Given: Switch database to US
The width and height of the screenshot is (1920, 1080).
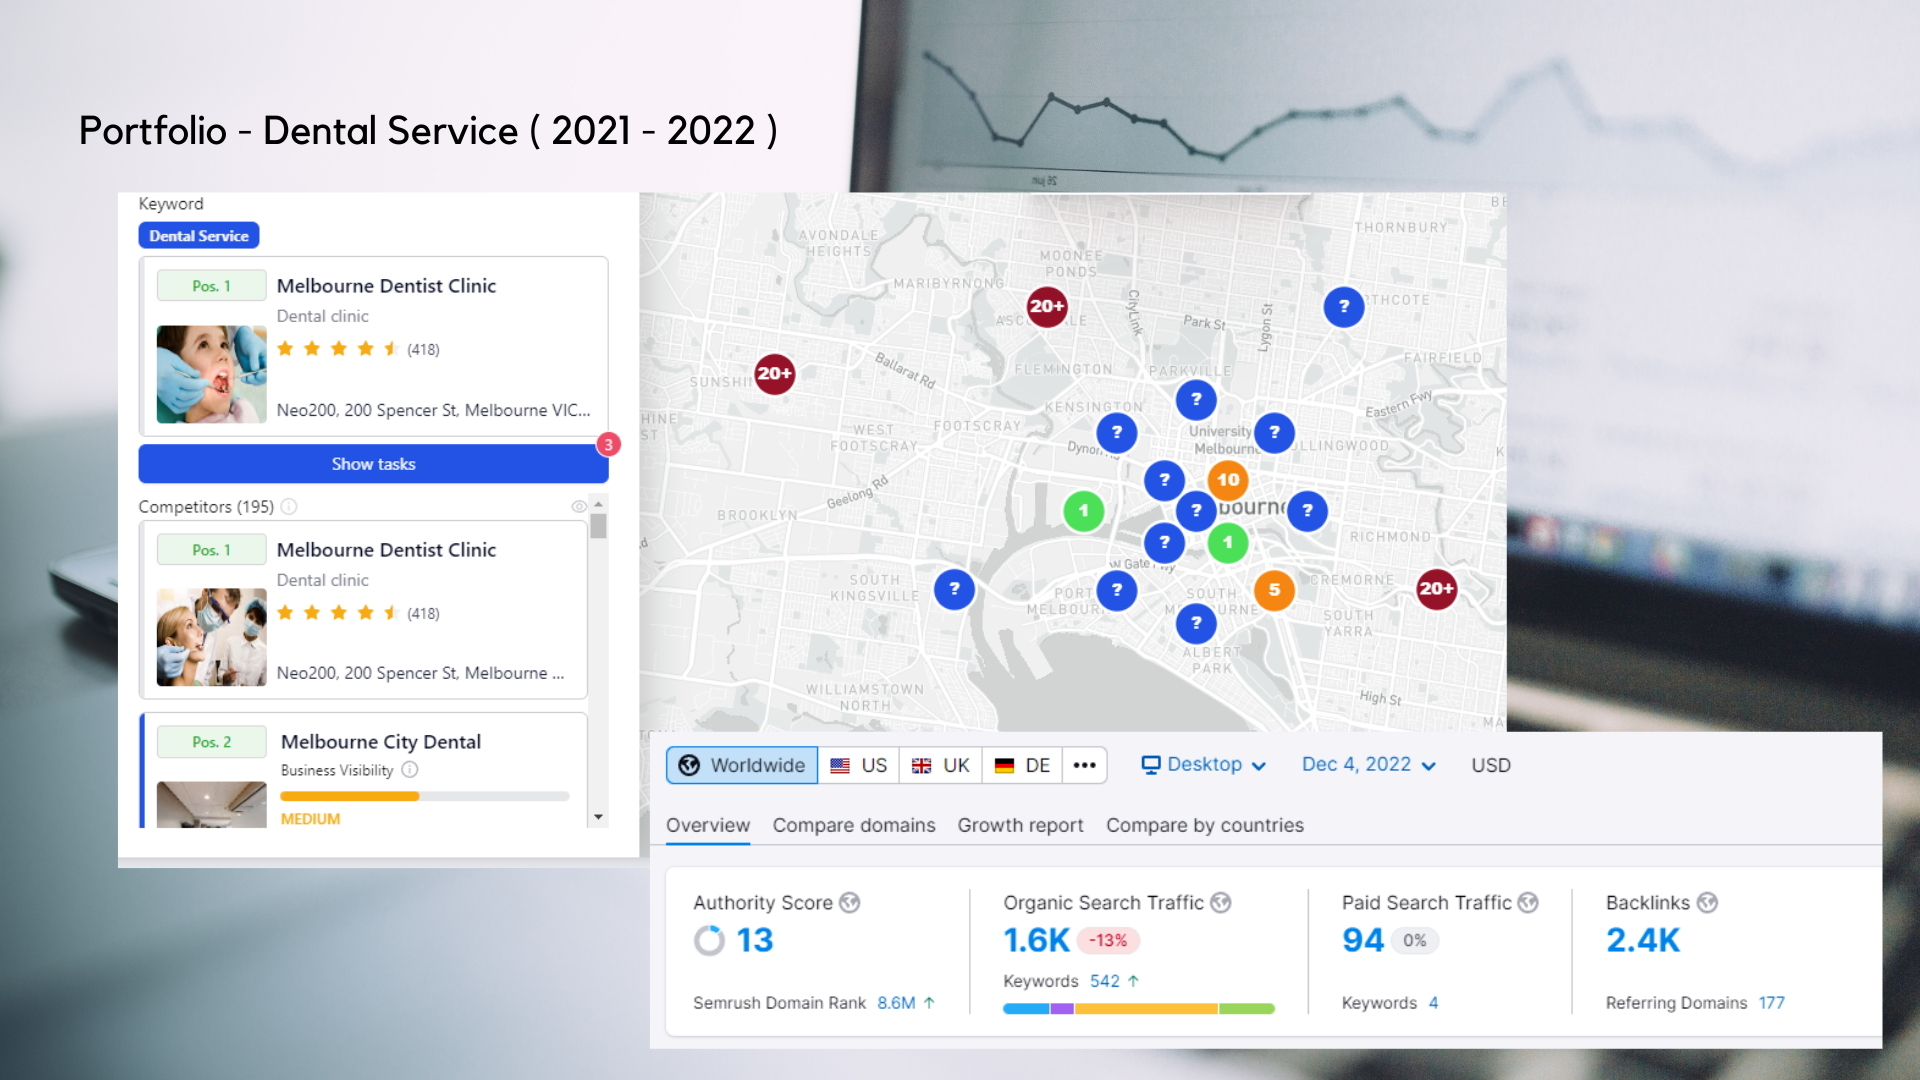Looking at the screenshot, I should tap(859, 765).
